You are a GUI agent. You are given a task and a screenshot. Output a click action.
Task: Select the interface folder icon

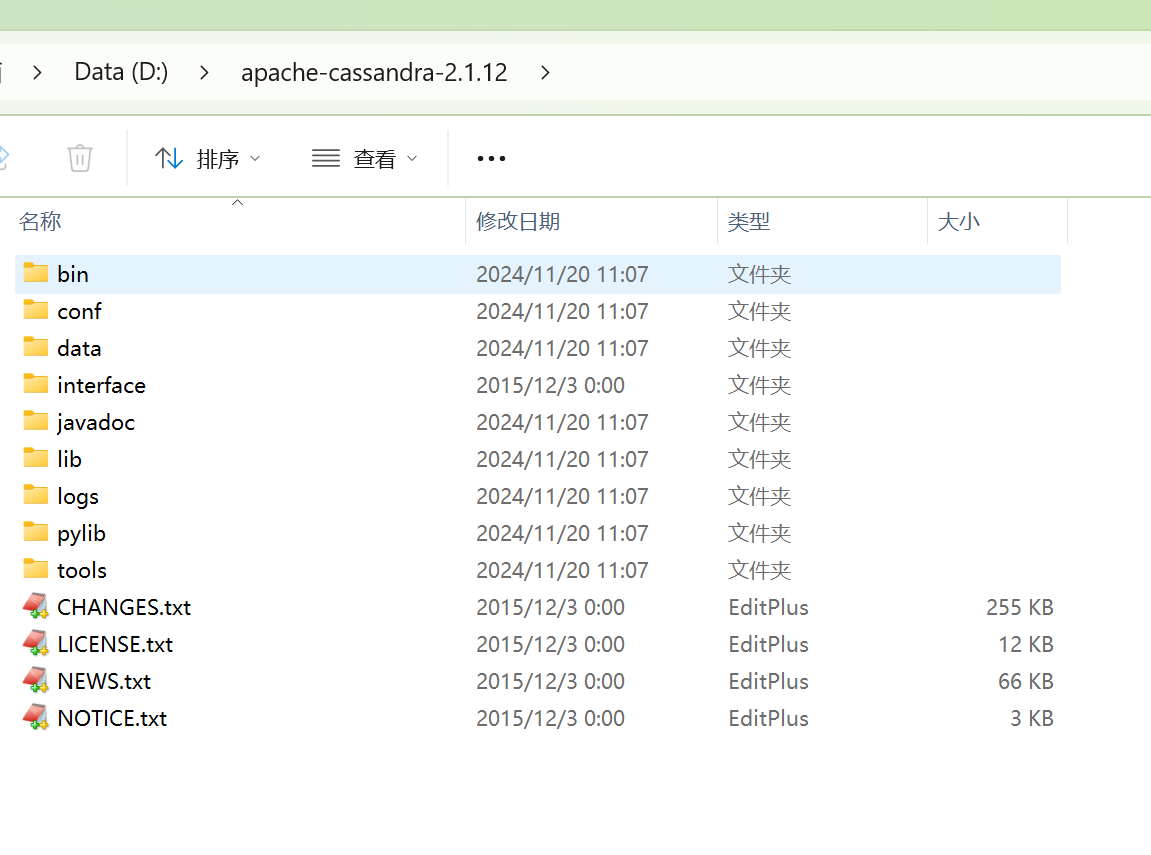[x=35, y=383]
